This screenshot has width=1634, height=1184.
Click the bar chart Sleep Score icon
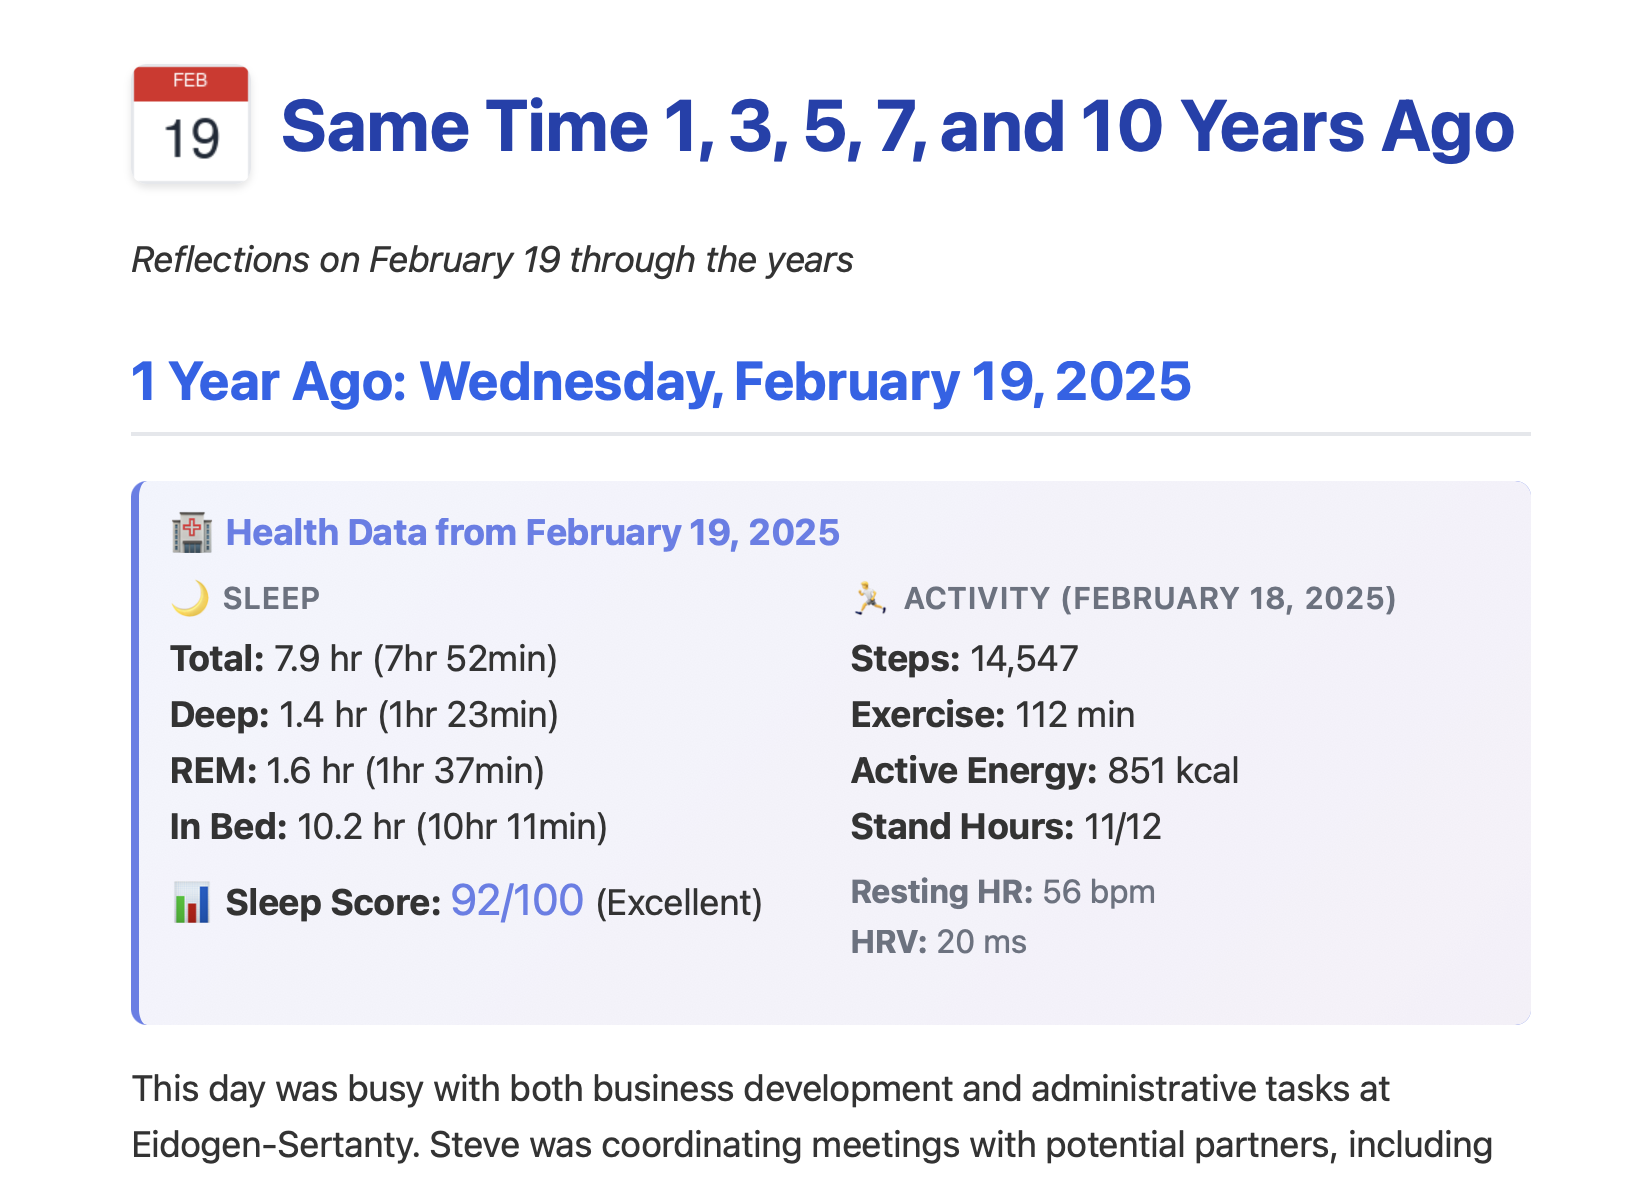click(191, 903)
